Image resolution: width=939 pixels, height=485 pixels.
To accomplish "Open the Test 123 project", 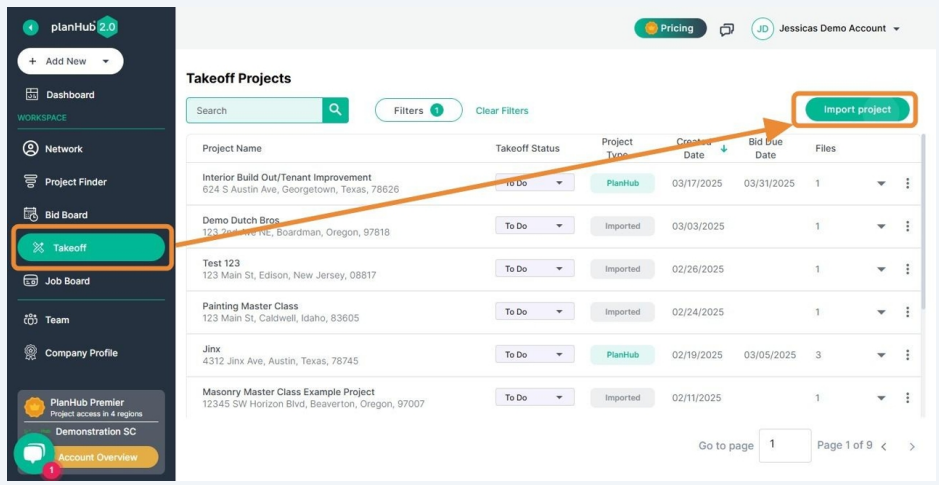I will [x=221, y=263].
